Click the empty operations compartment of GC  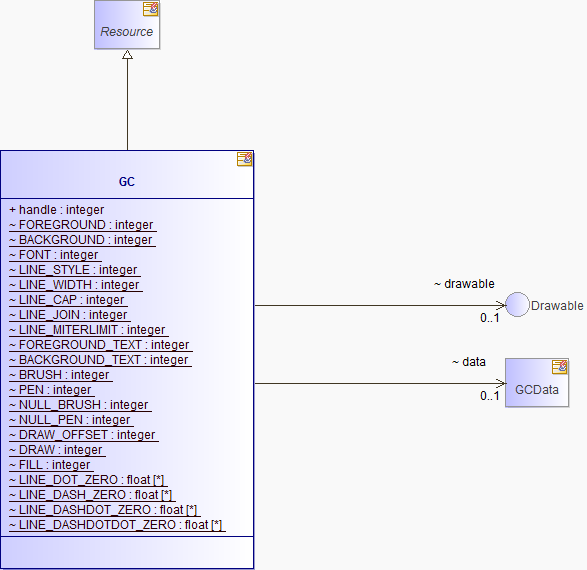[x=127, y=552]
